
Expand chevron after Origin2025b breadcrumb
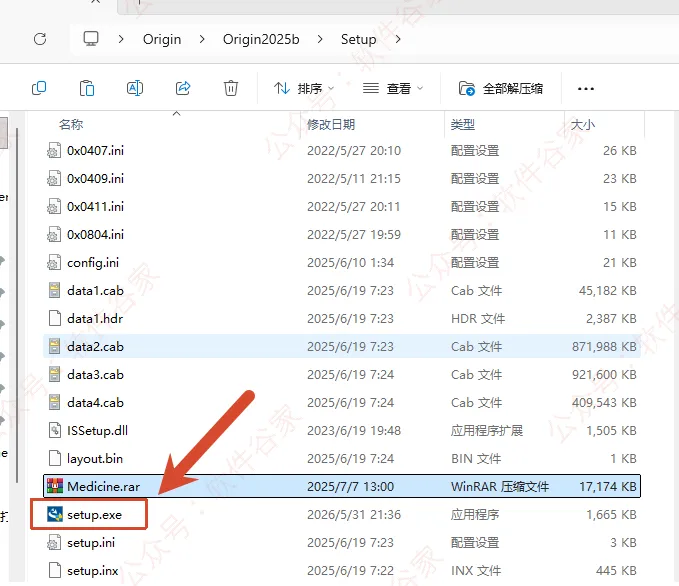320,39
